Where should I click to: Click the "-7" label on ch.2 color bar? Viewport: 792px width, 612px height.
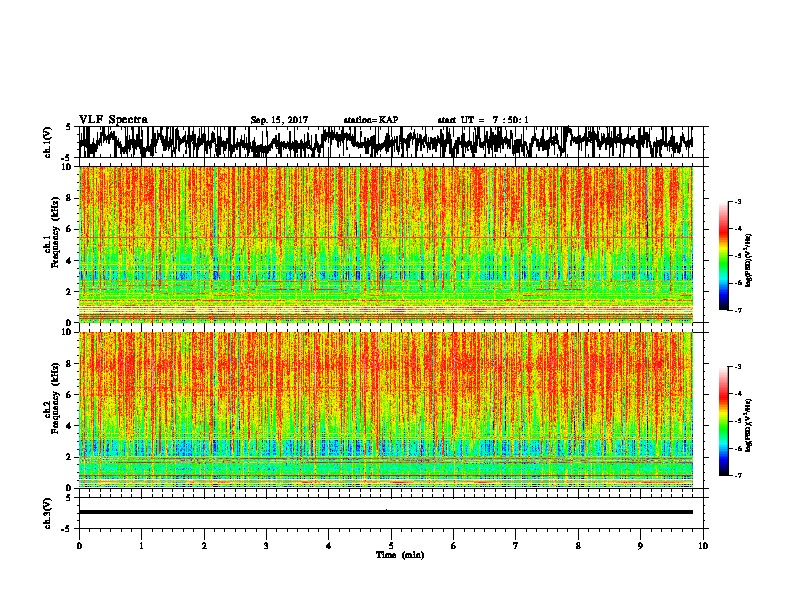pyautogui.click(x=738, y=475)
